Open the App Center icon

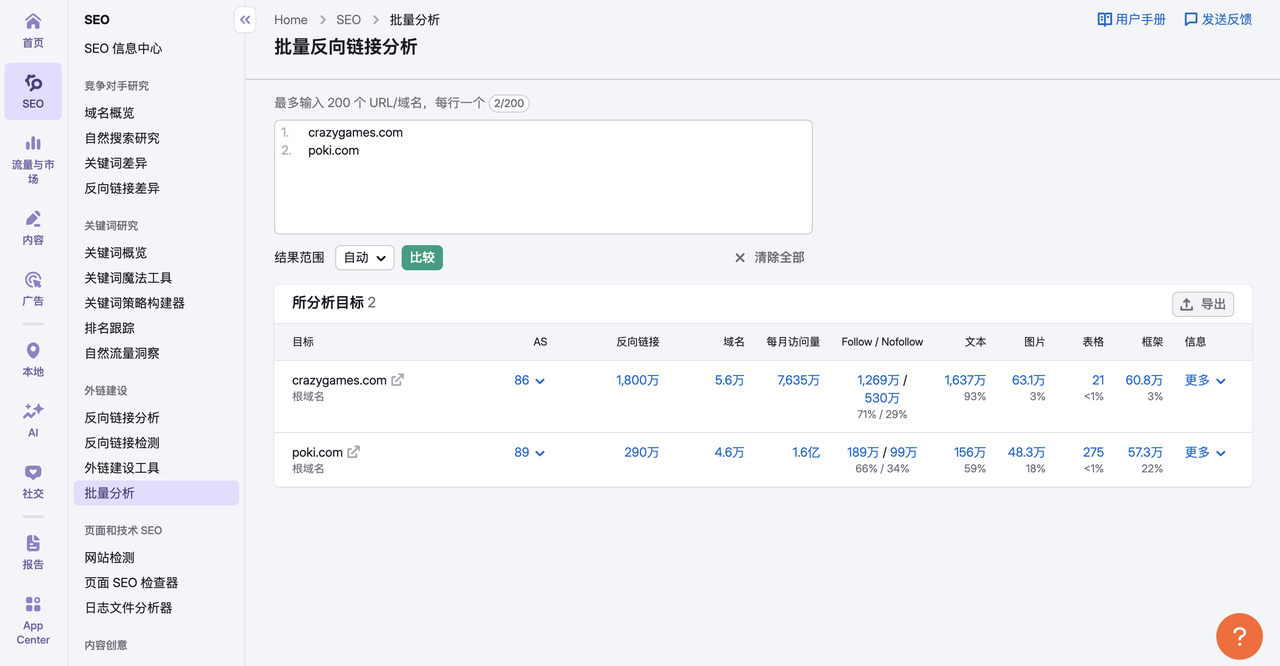(x=33, y=606)
